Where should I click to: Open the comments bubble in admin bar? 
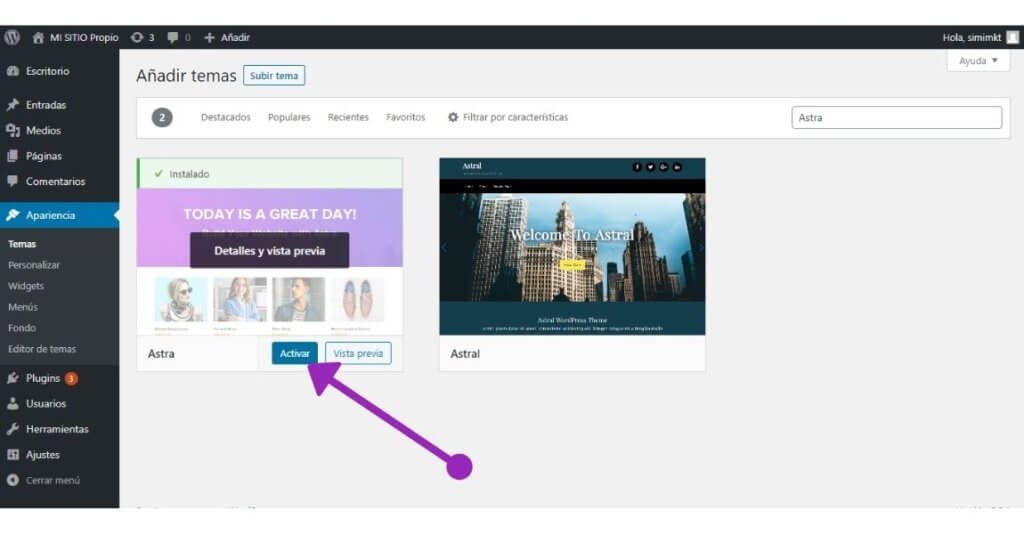coord(178,37)
